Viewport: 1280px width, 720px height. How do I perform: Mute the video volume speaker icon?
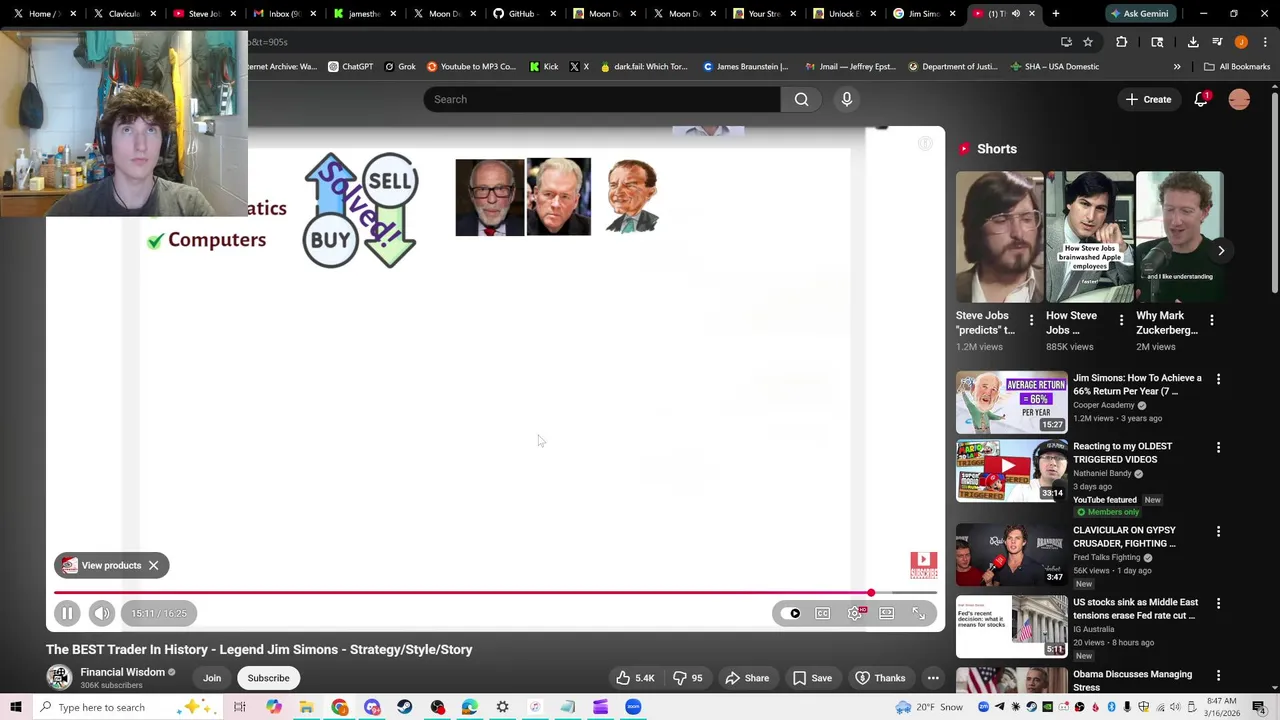[x=102, y=613]
